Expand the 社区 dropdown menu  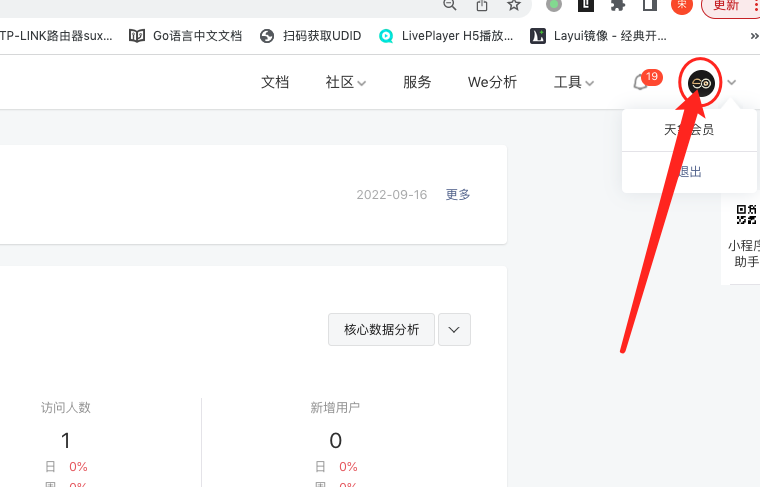tap(345, 82)
